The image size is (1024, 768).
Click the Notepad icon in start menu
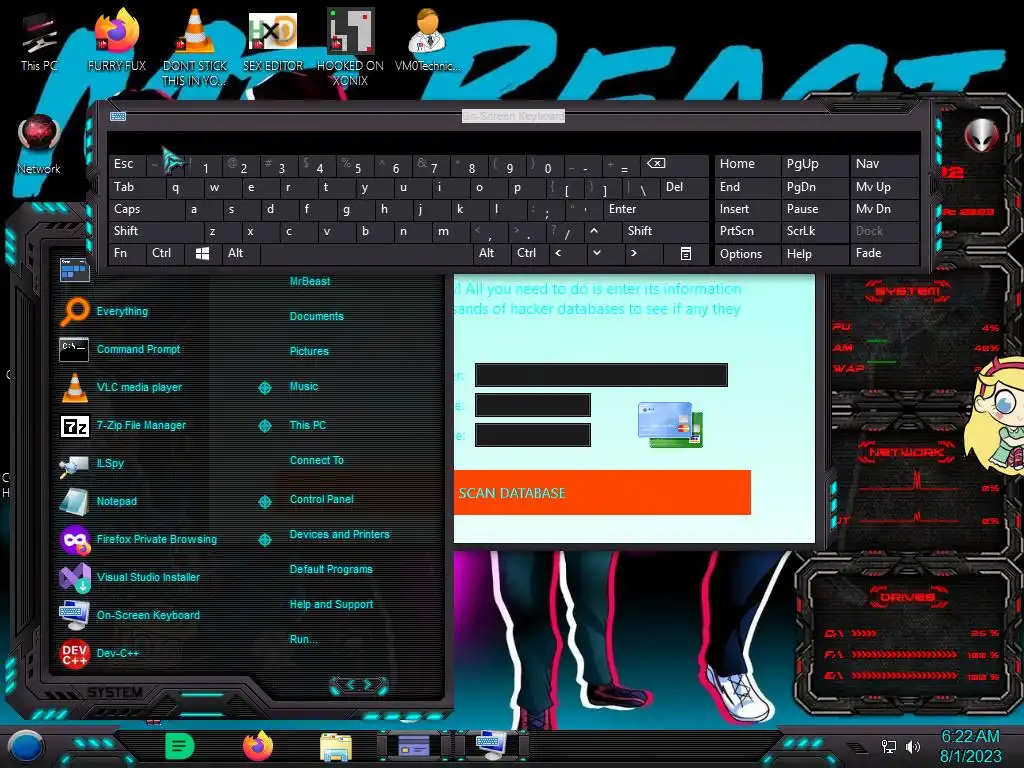74,502
